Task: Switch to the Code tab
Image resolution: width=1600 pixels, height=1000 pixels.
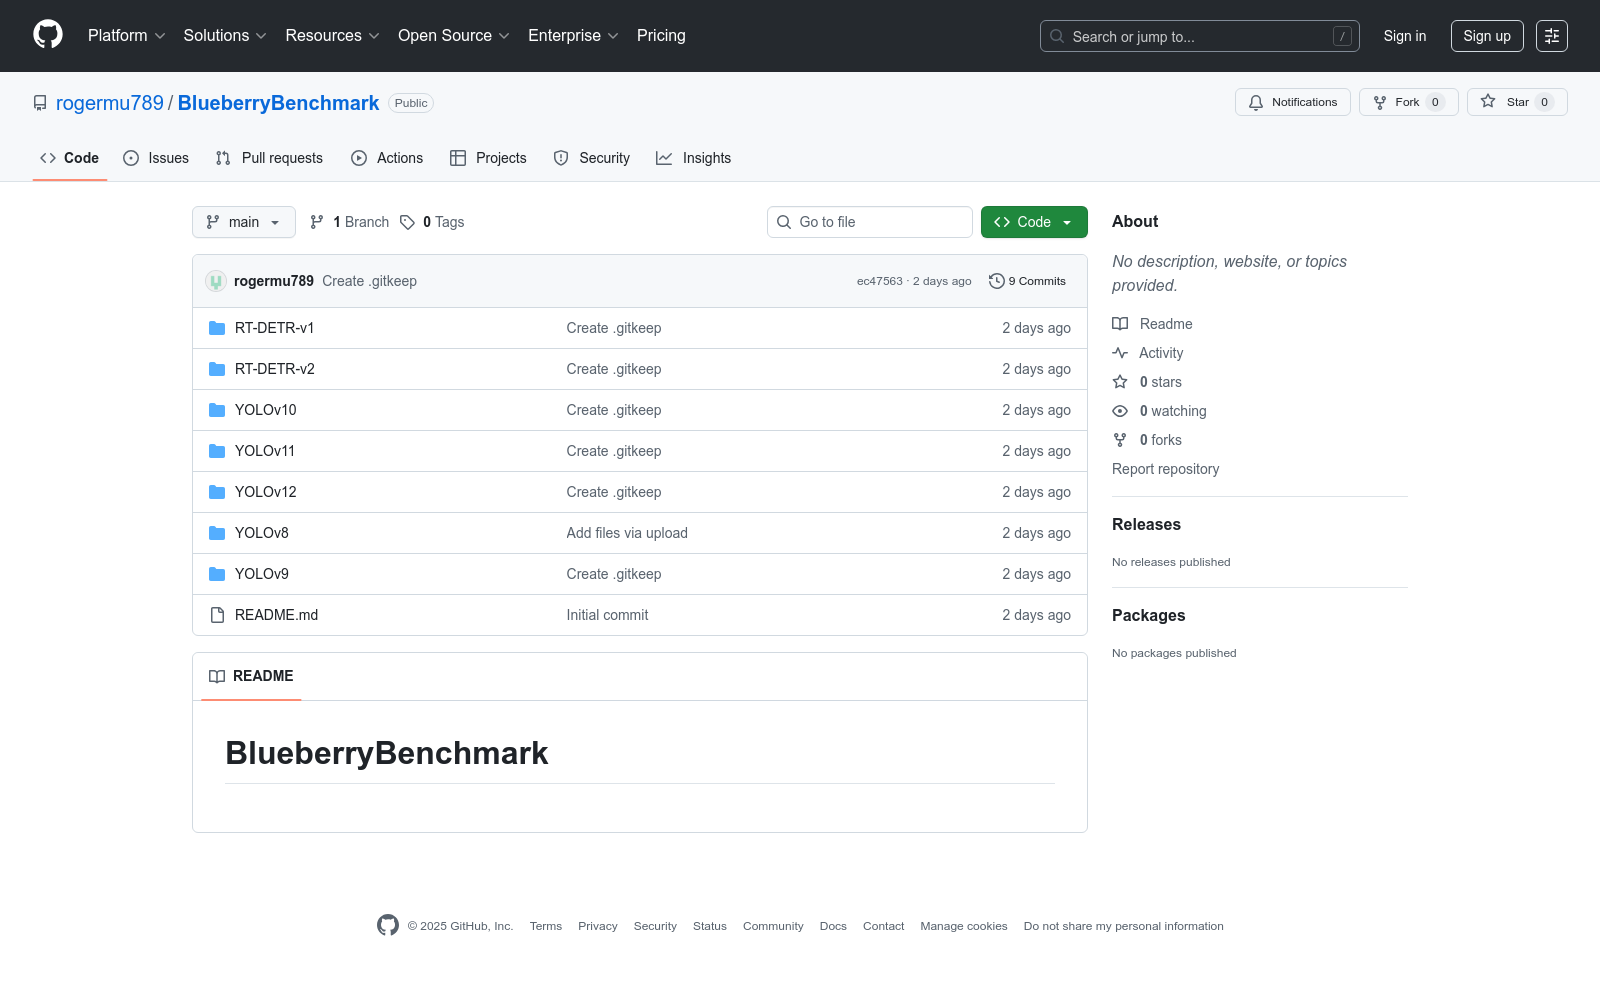Action: [x=70, y=158]
